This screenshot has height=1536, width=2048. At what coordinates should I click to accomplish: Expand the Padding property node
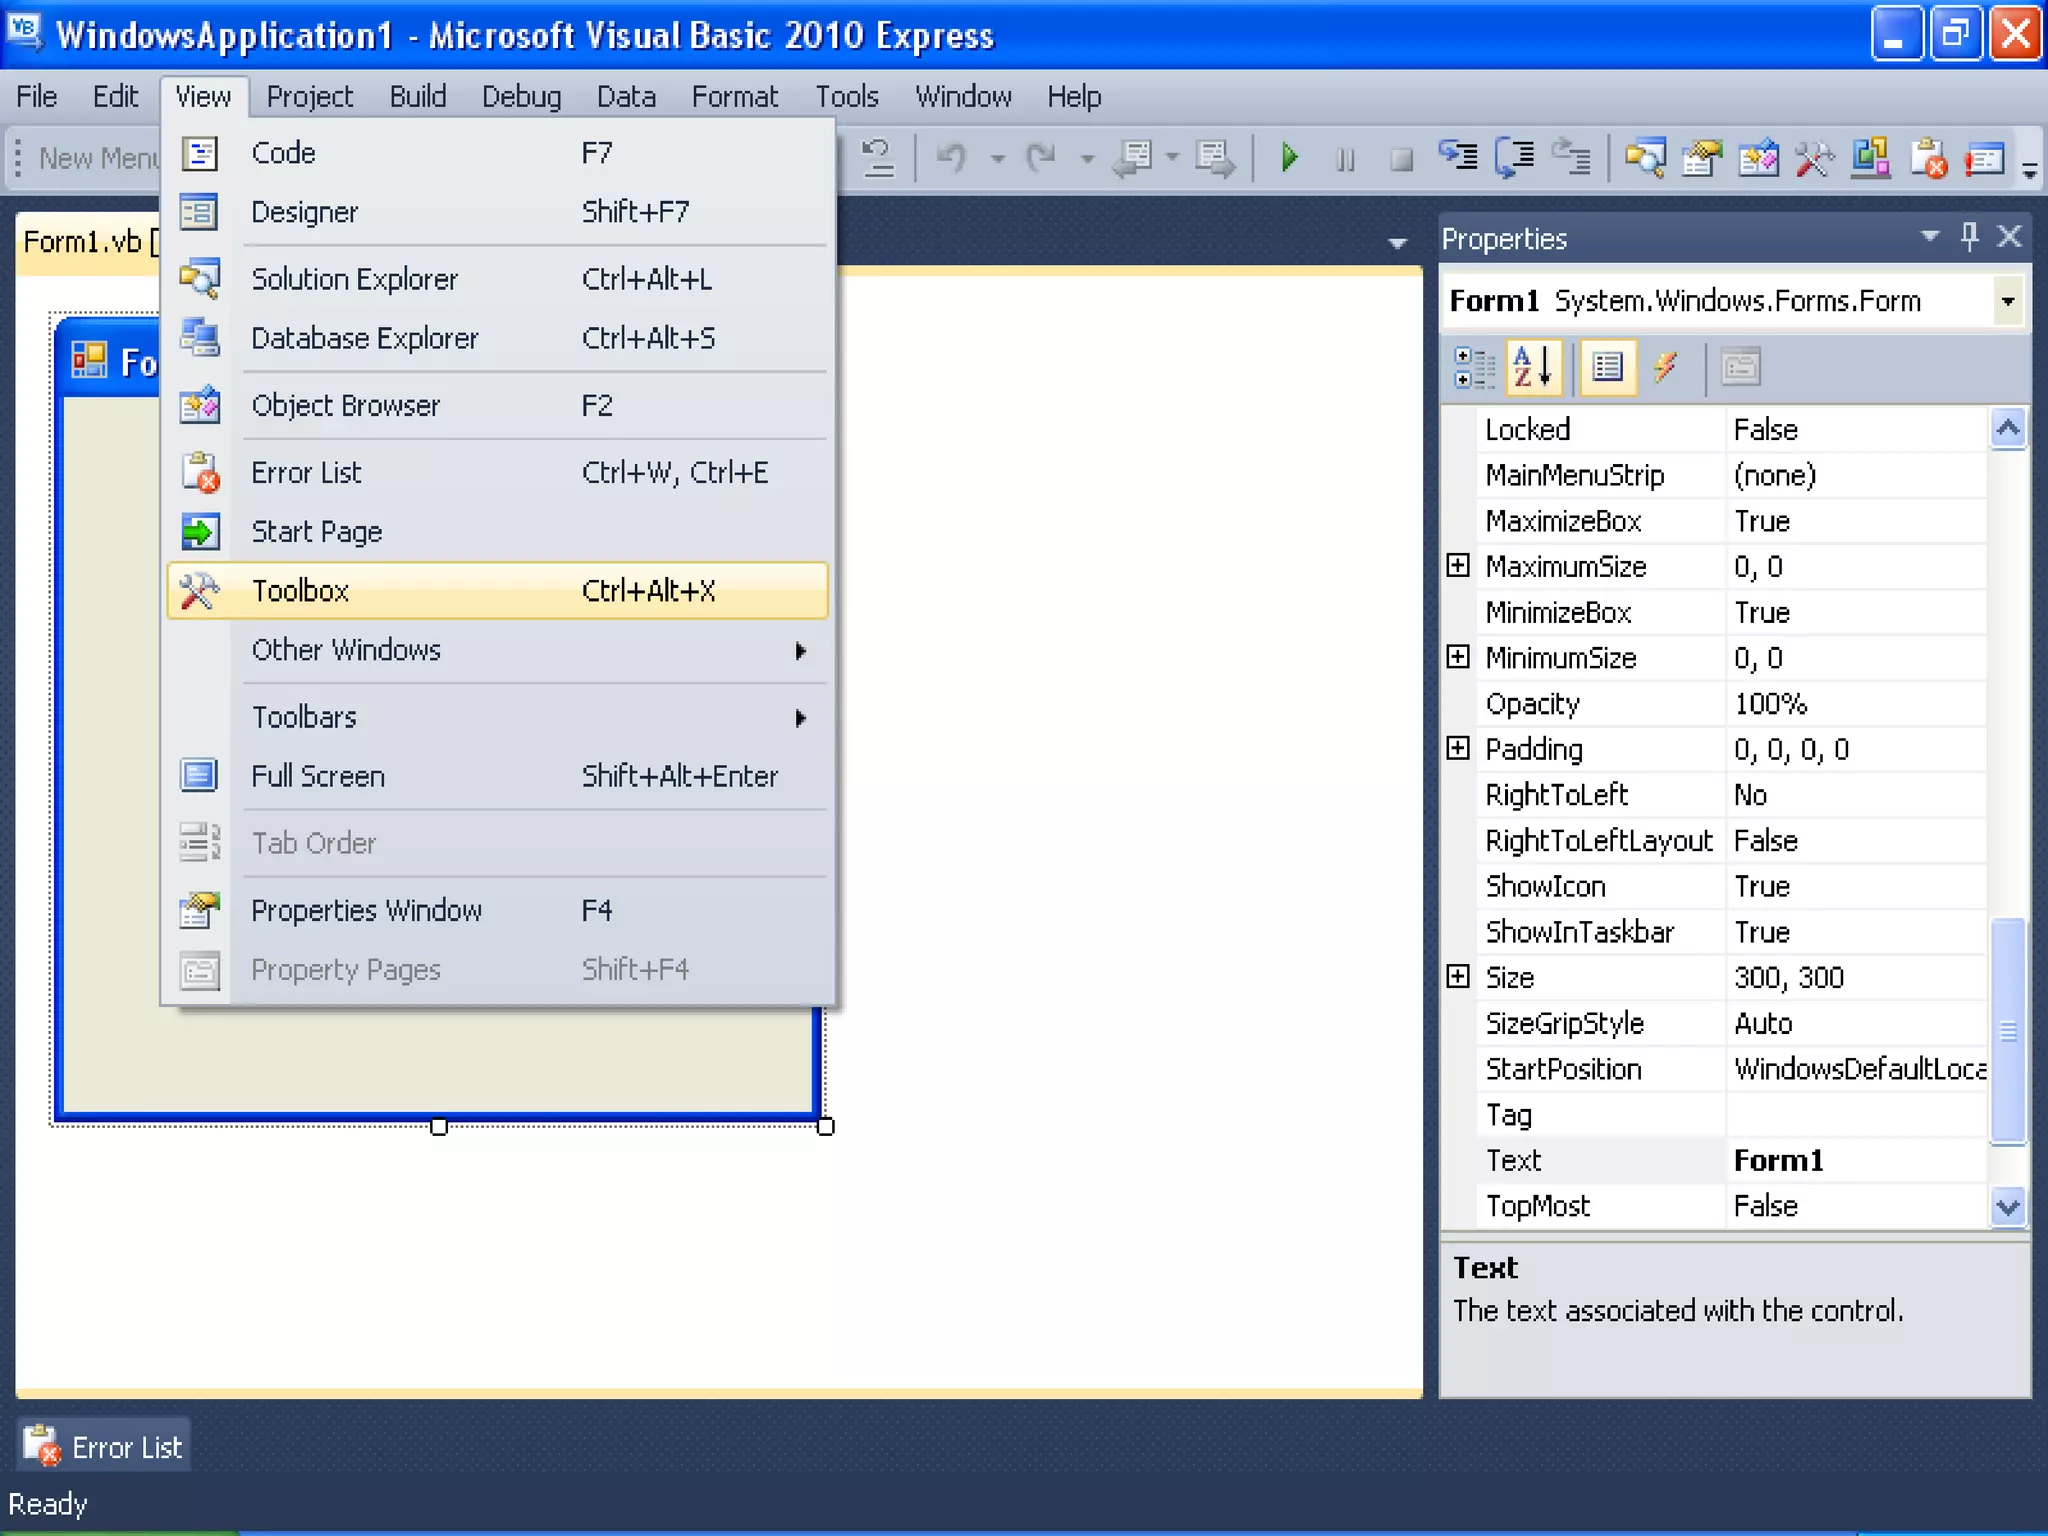(1458, 748)
